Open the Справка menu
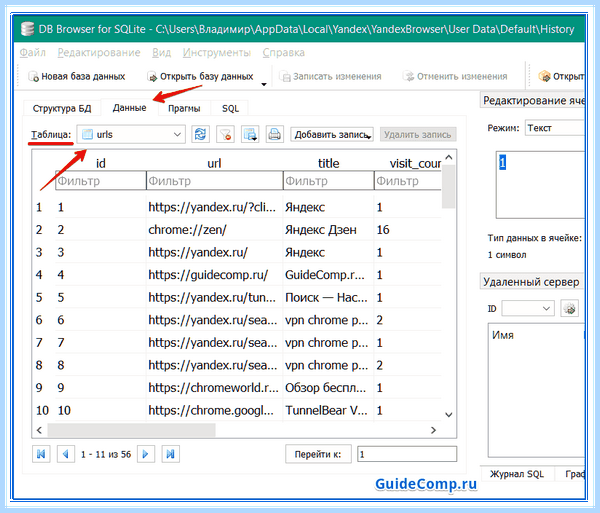This screenshot has height=513, width=600. coord(284,52)
